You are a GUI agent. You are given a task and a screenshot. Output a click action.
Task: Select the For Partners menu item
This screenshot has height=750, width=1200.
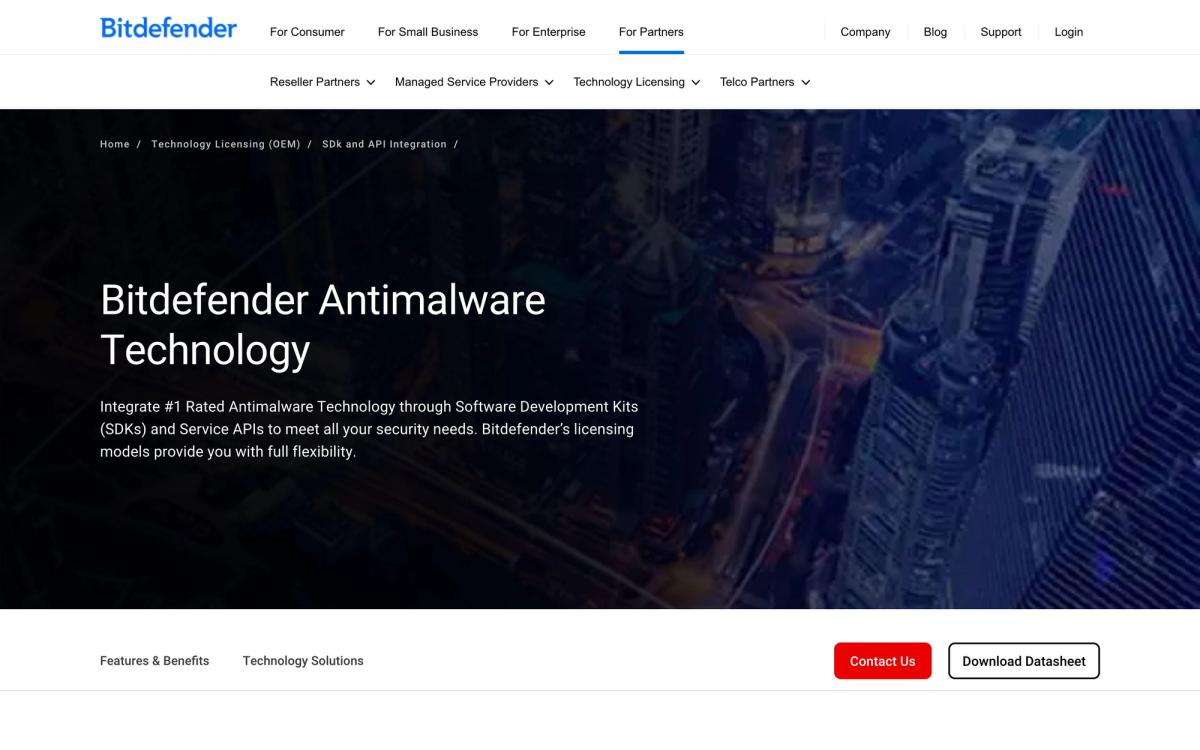click(x=651, y=32)
